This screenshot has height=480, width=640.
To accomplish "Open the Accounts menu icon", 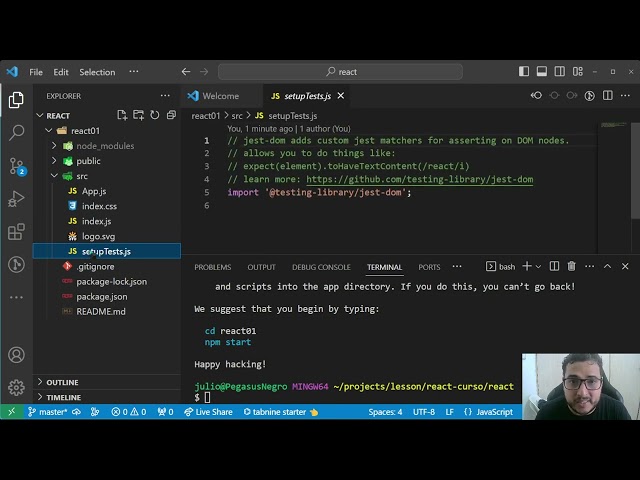I will (16, 355).
